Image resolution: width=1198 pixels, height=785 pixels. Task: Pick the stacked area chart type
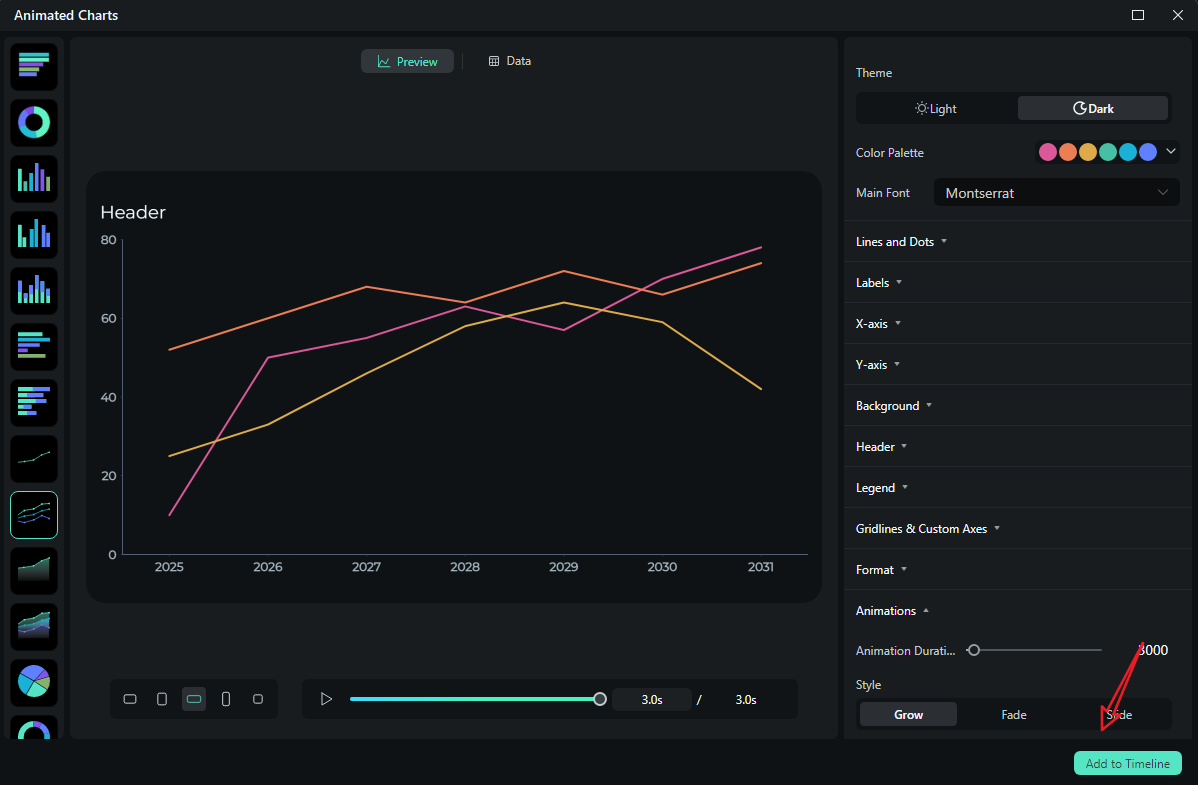point(33,626)
